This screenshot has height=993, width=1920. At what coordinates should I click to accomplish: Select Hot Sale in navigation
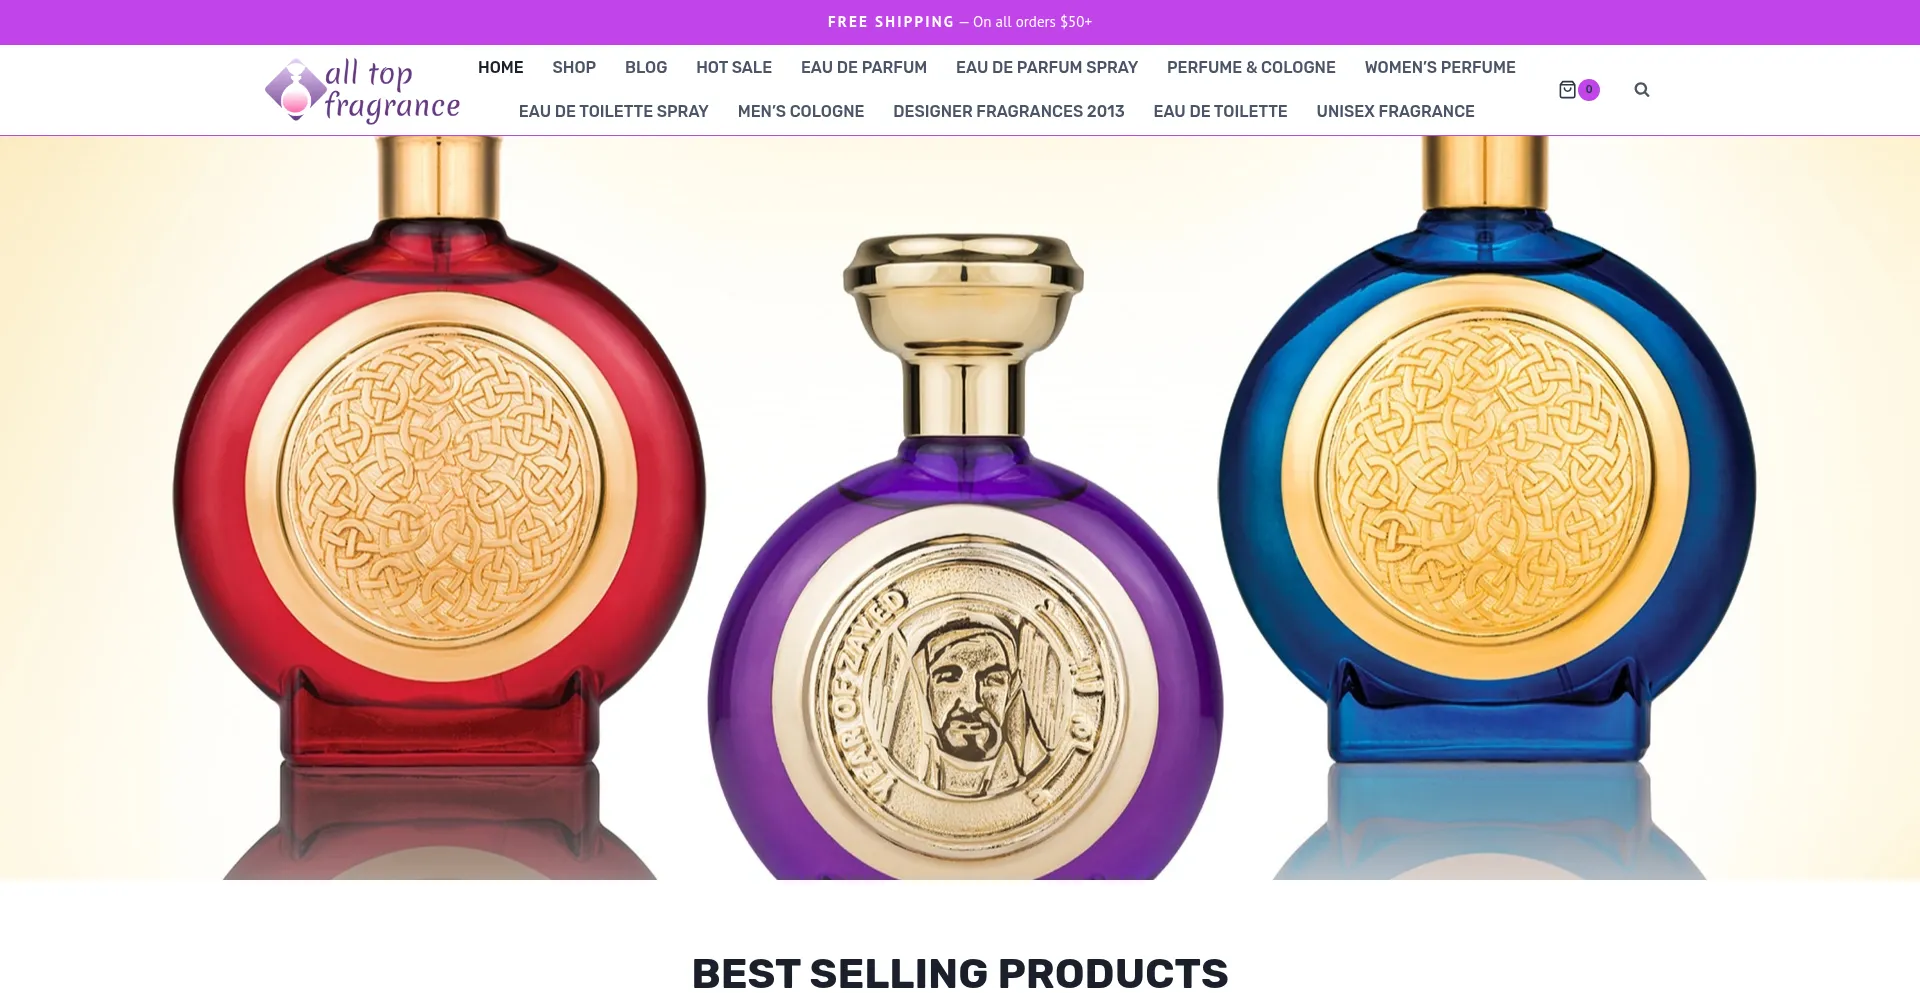tap(734, 68)
